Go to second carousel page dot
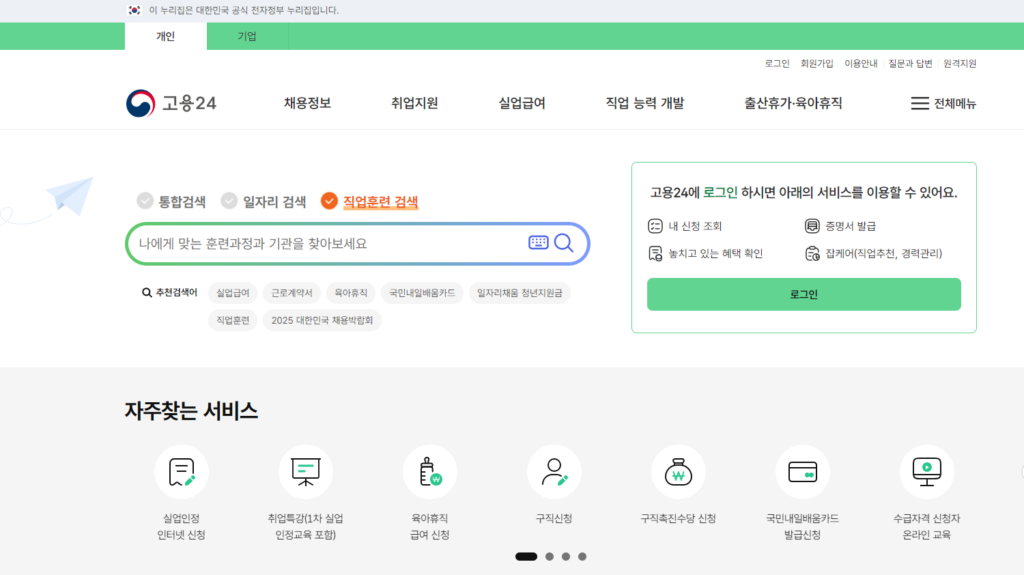 coord(550,557)
